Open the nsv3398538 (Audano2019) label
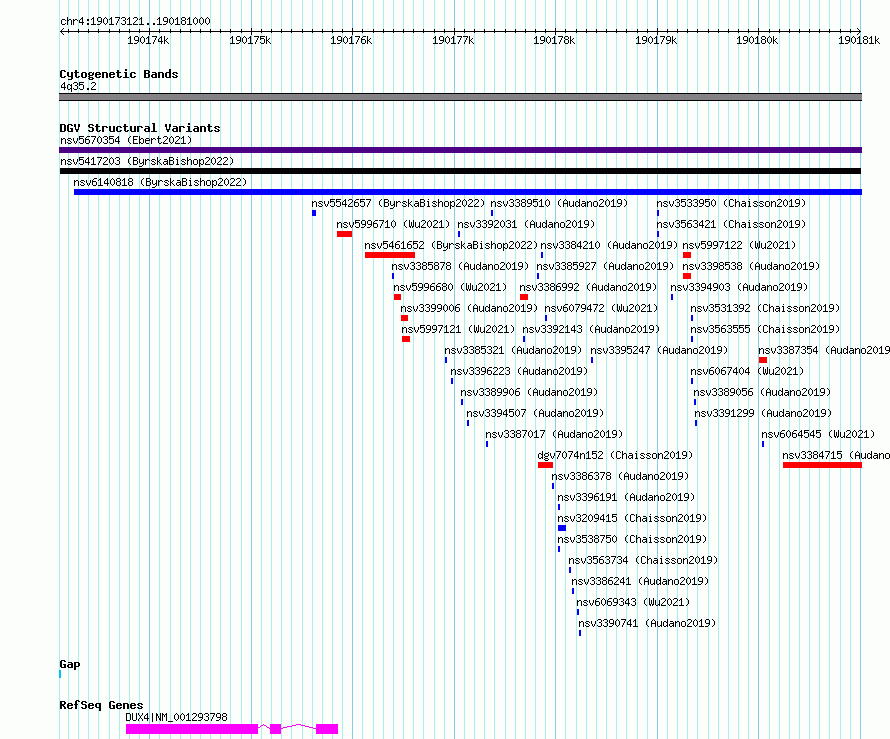890x739 pixels. pyautogui.click(x=751, y=266)
